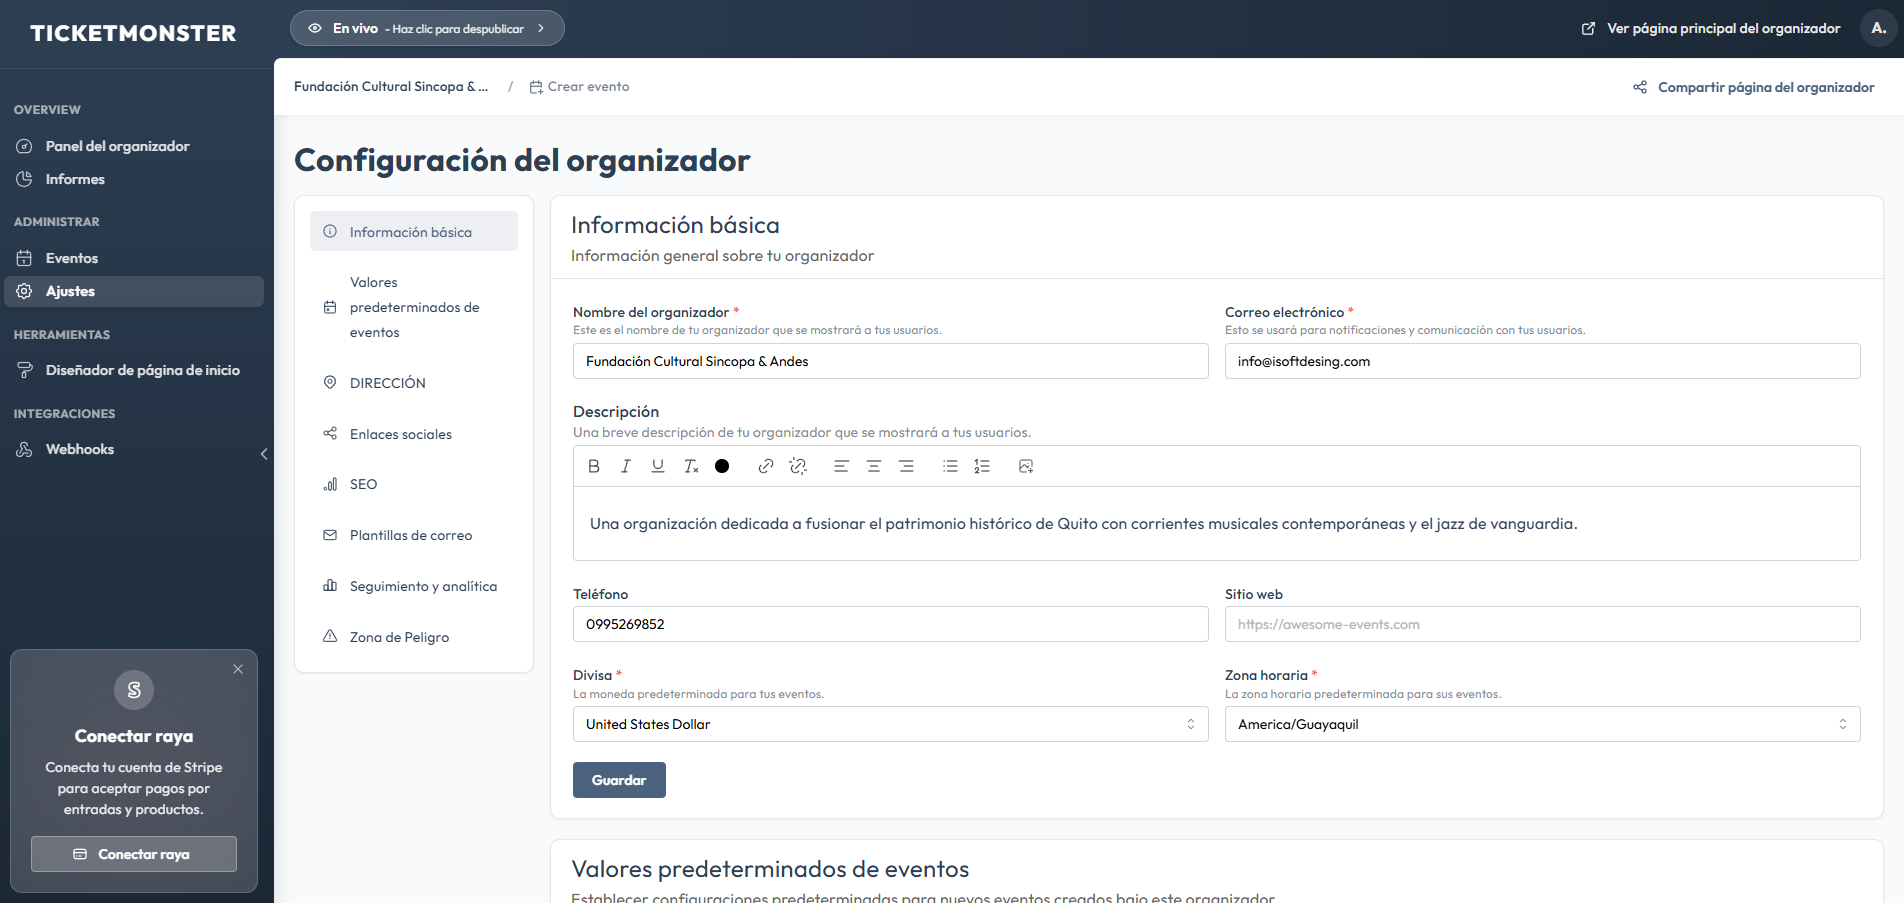
Task: Click the TICKETMONSTER logo
Action: 133,33
